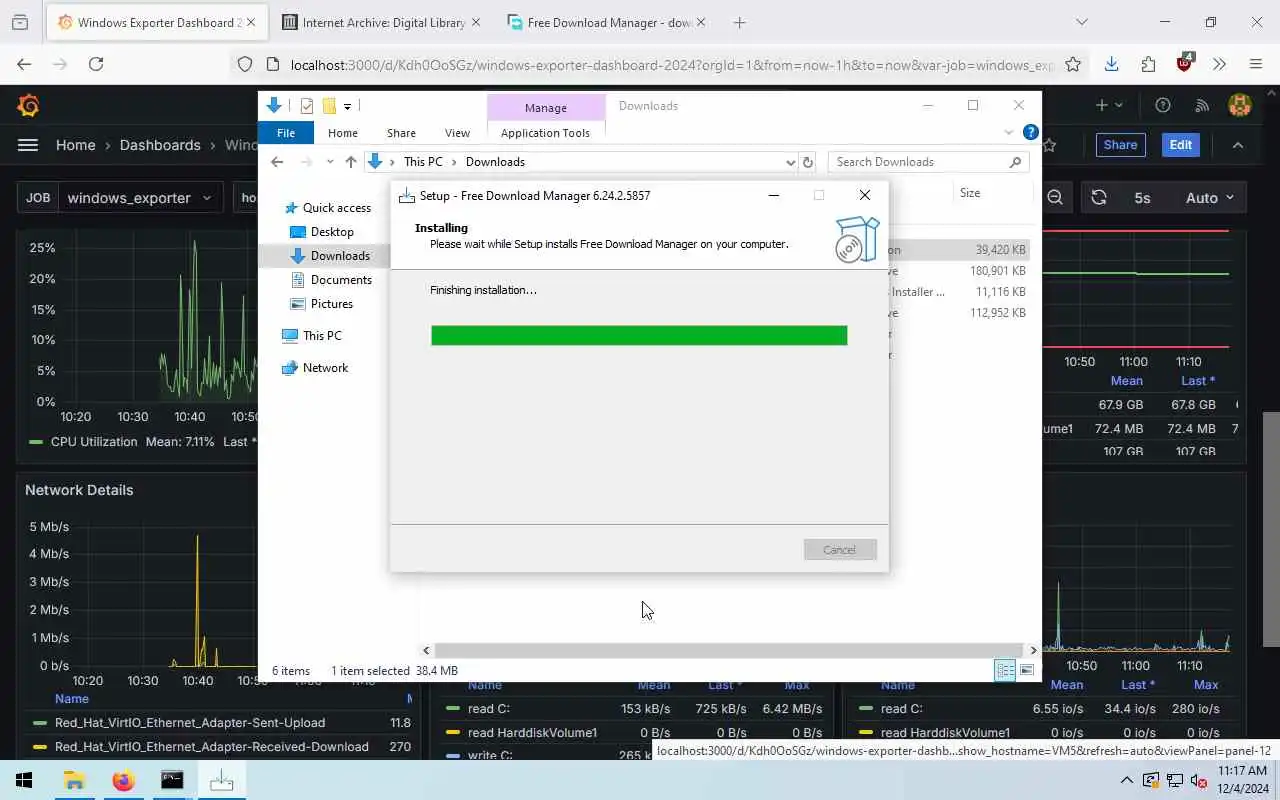Click the taskbar volume muted icon
Image resolution: width=1280 pixels, height=800 pixels.
1198,780
